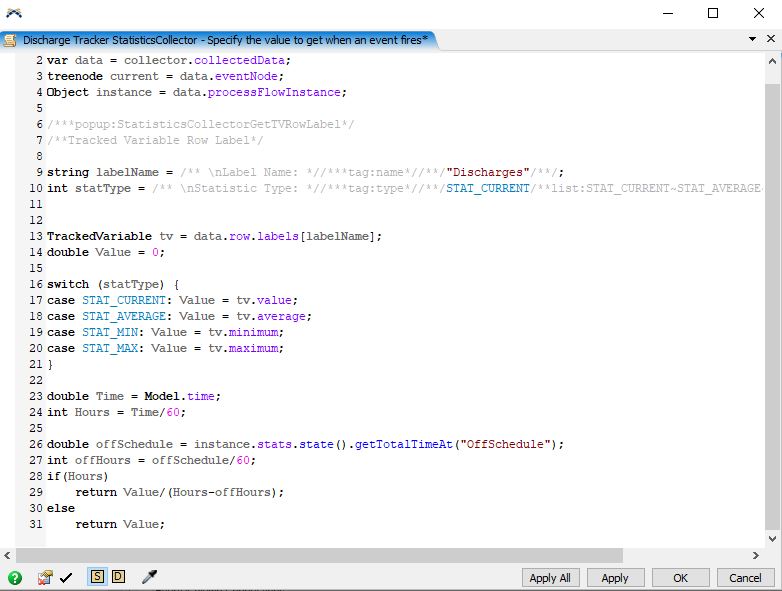Screen dimensions: 782x591
Task: Click the FlexSim app icon in title bar
Action: point(14,13)
